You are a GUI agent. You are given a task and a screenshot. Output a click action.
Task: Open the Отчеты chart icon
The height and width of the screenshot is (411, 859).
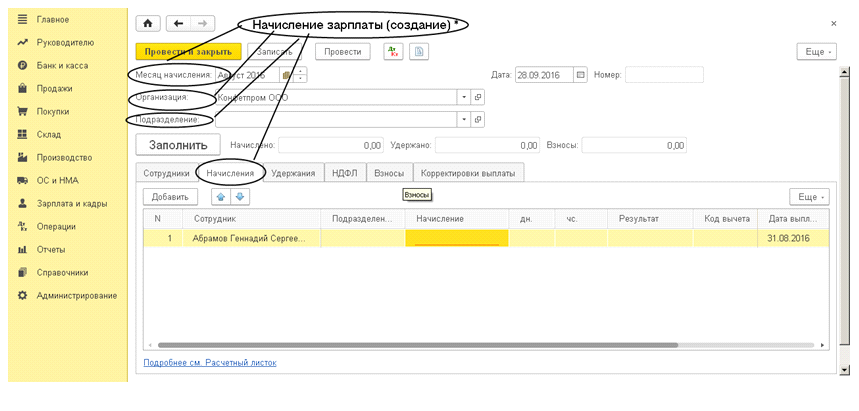pos(22,249)
